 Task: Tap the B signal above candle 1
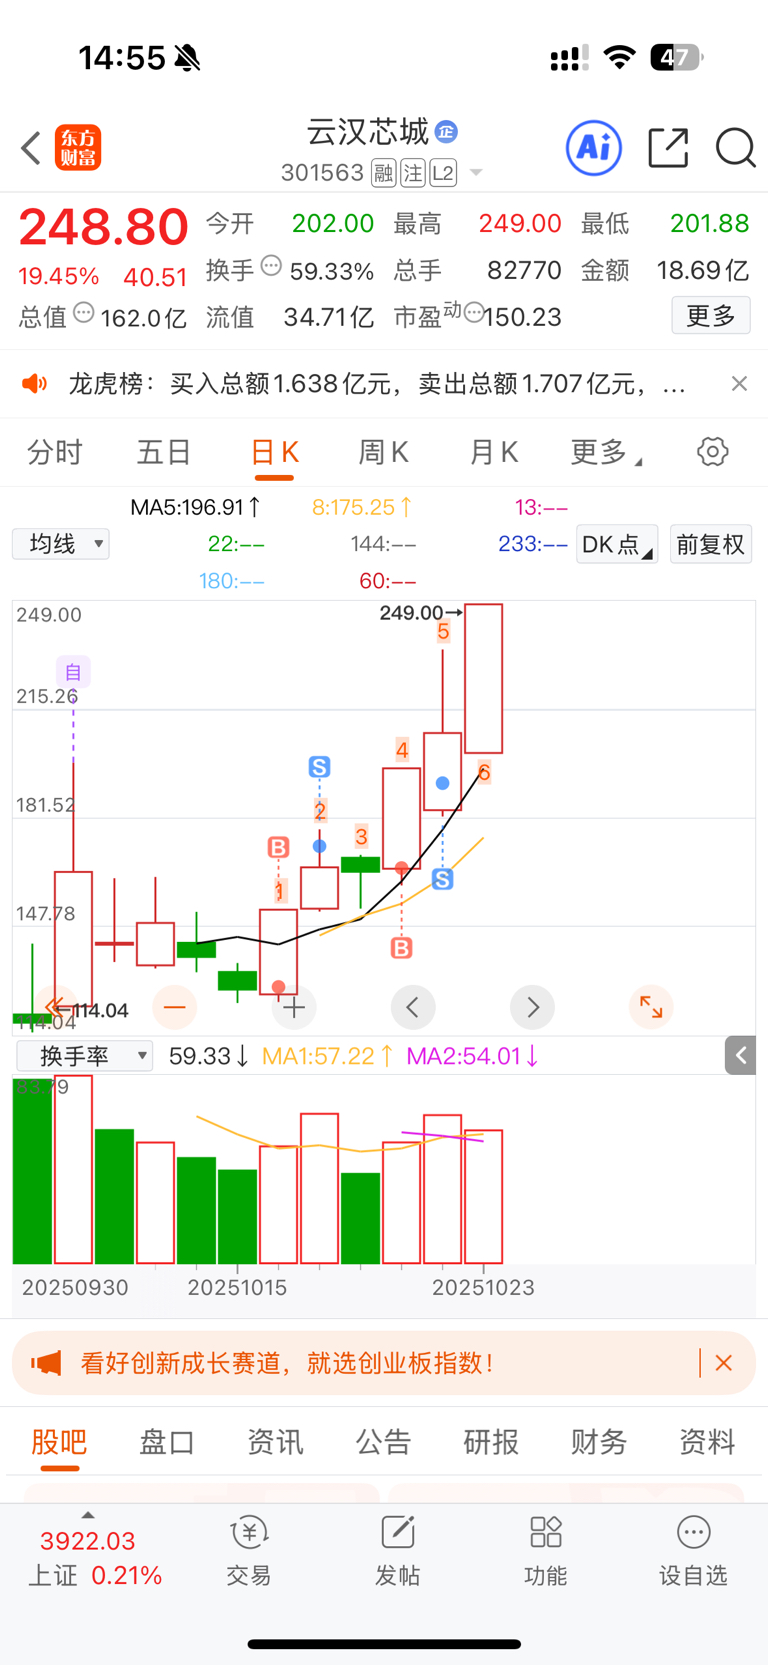pos(278,848)
